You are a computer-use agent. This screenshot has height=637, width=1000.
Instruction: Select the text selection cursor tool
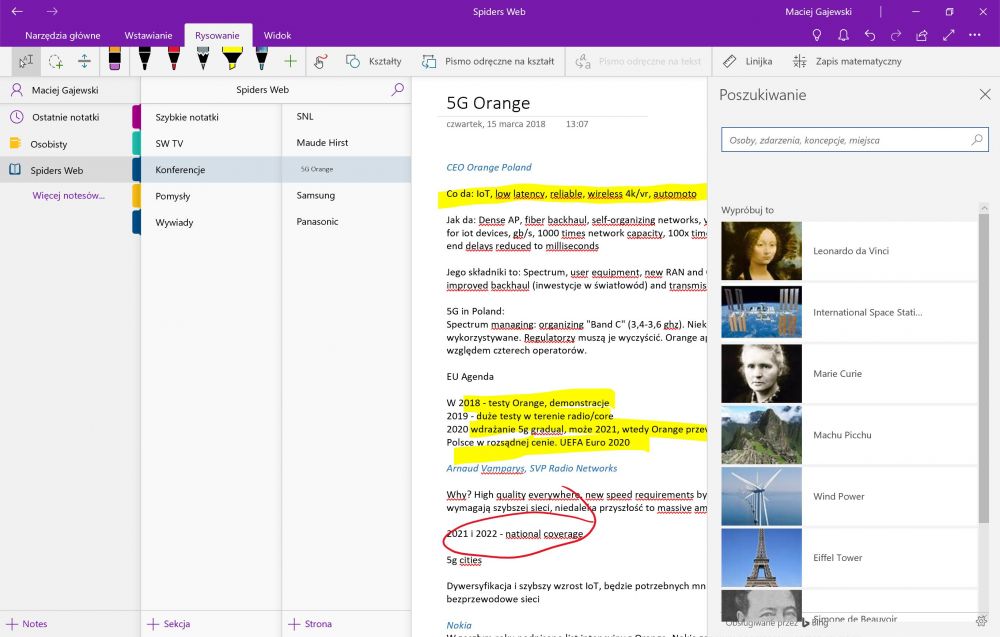point(26,61)
